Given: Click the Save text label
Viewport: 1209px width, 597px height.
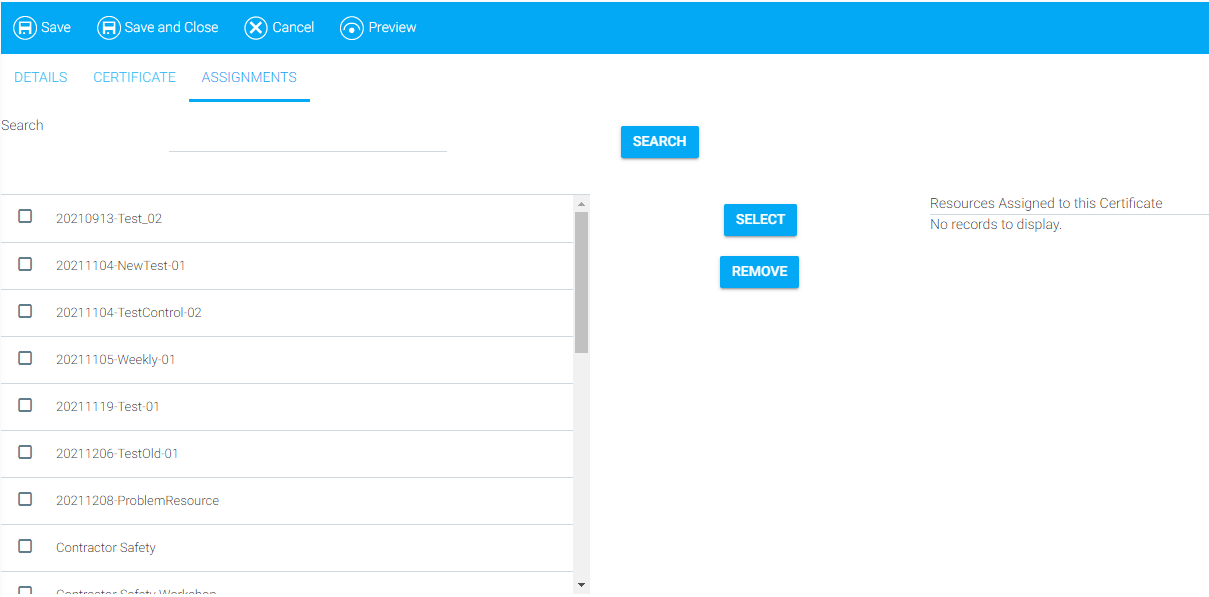Looking at the screenshot, I should coord(56,28).
